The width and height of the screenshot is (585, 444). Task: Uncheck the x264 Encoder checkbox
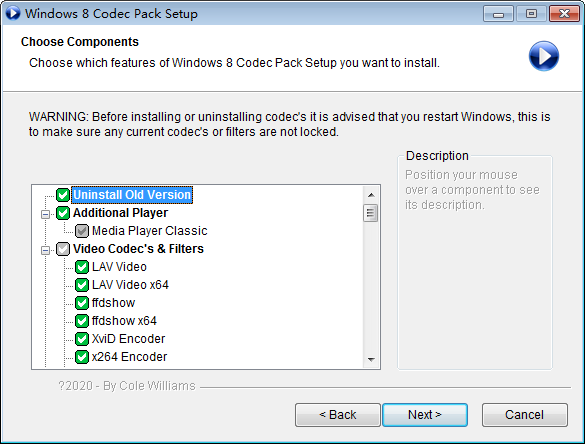(x=82, y=357)
